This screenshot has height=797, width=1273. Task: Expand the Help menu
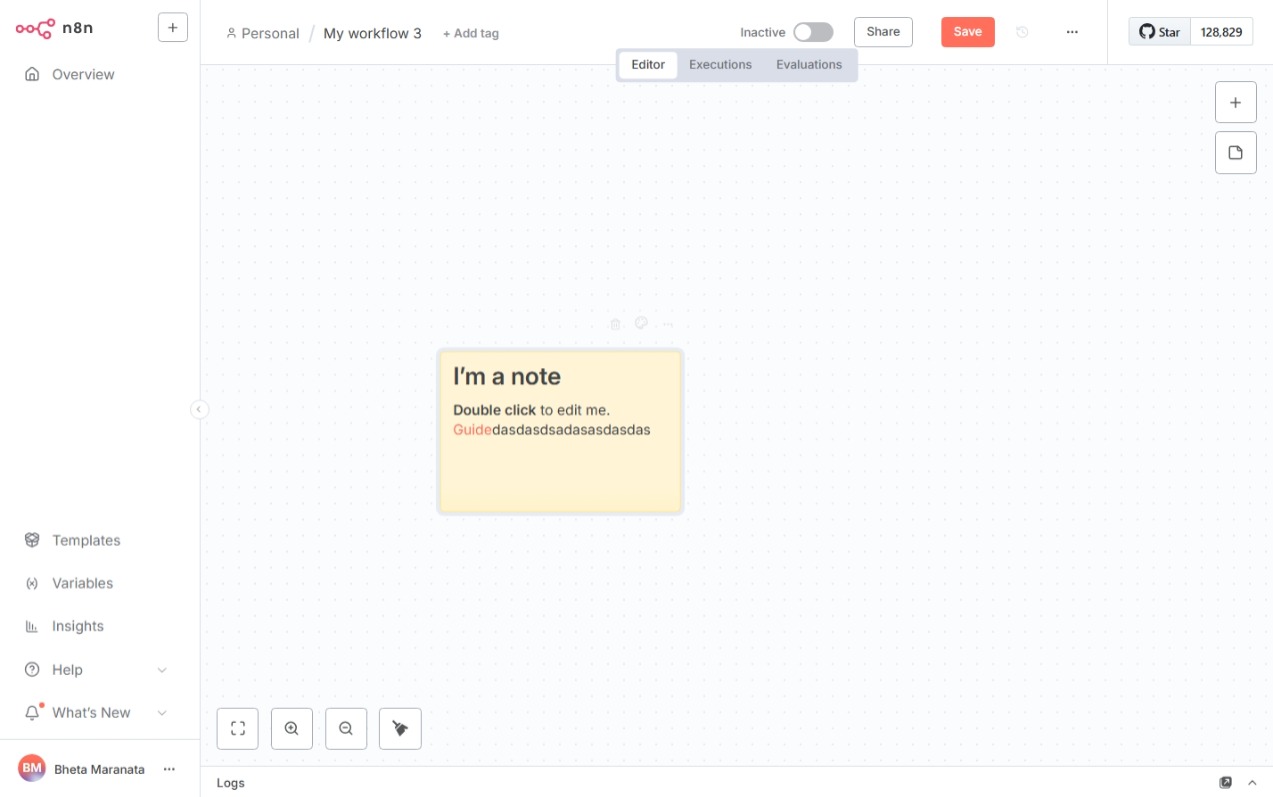[162, 670]
